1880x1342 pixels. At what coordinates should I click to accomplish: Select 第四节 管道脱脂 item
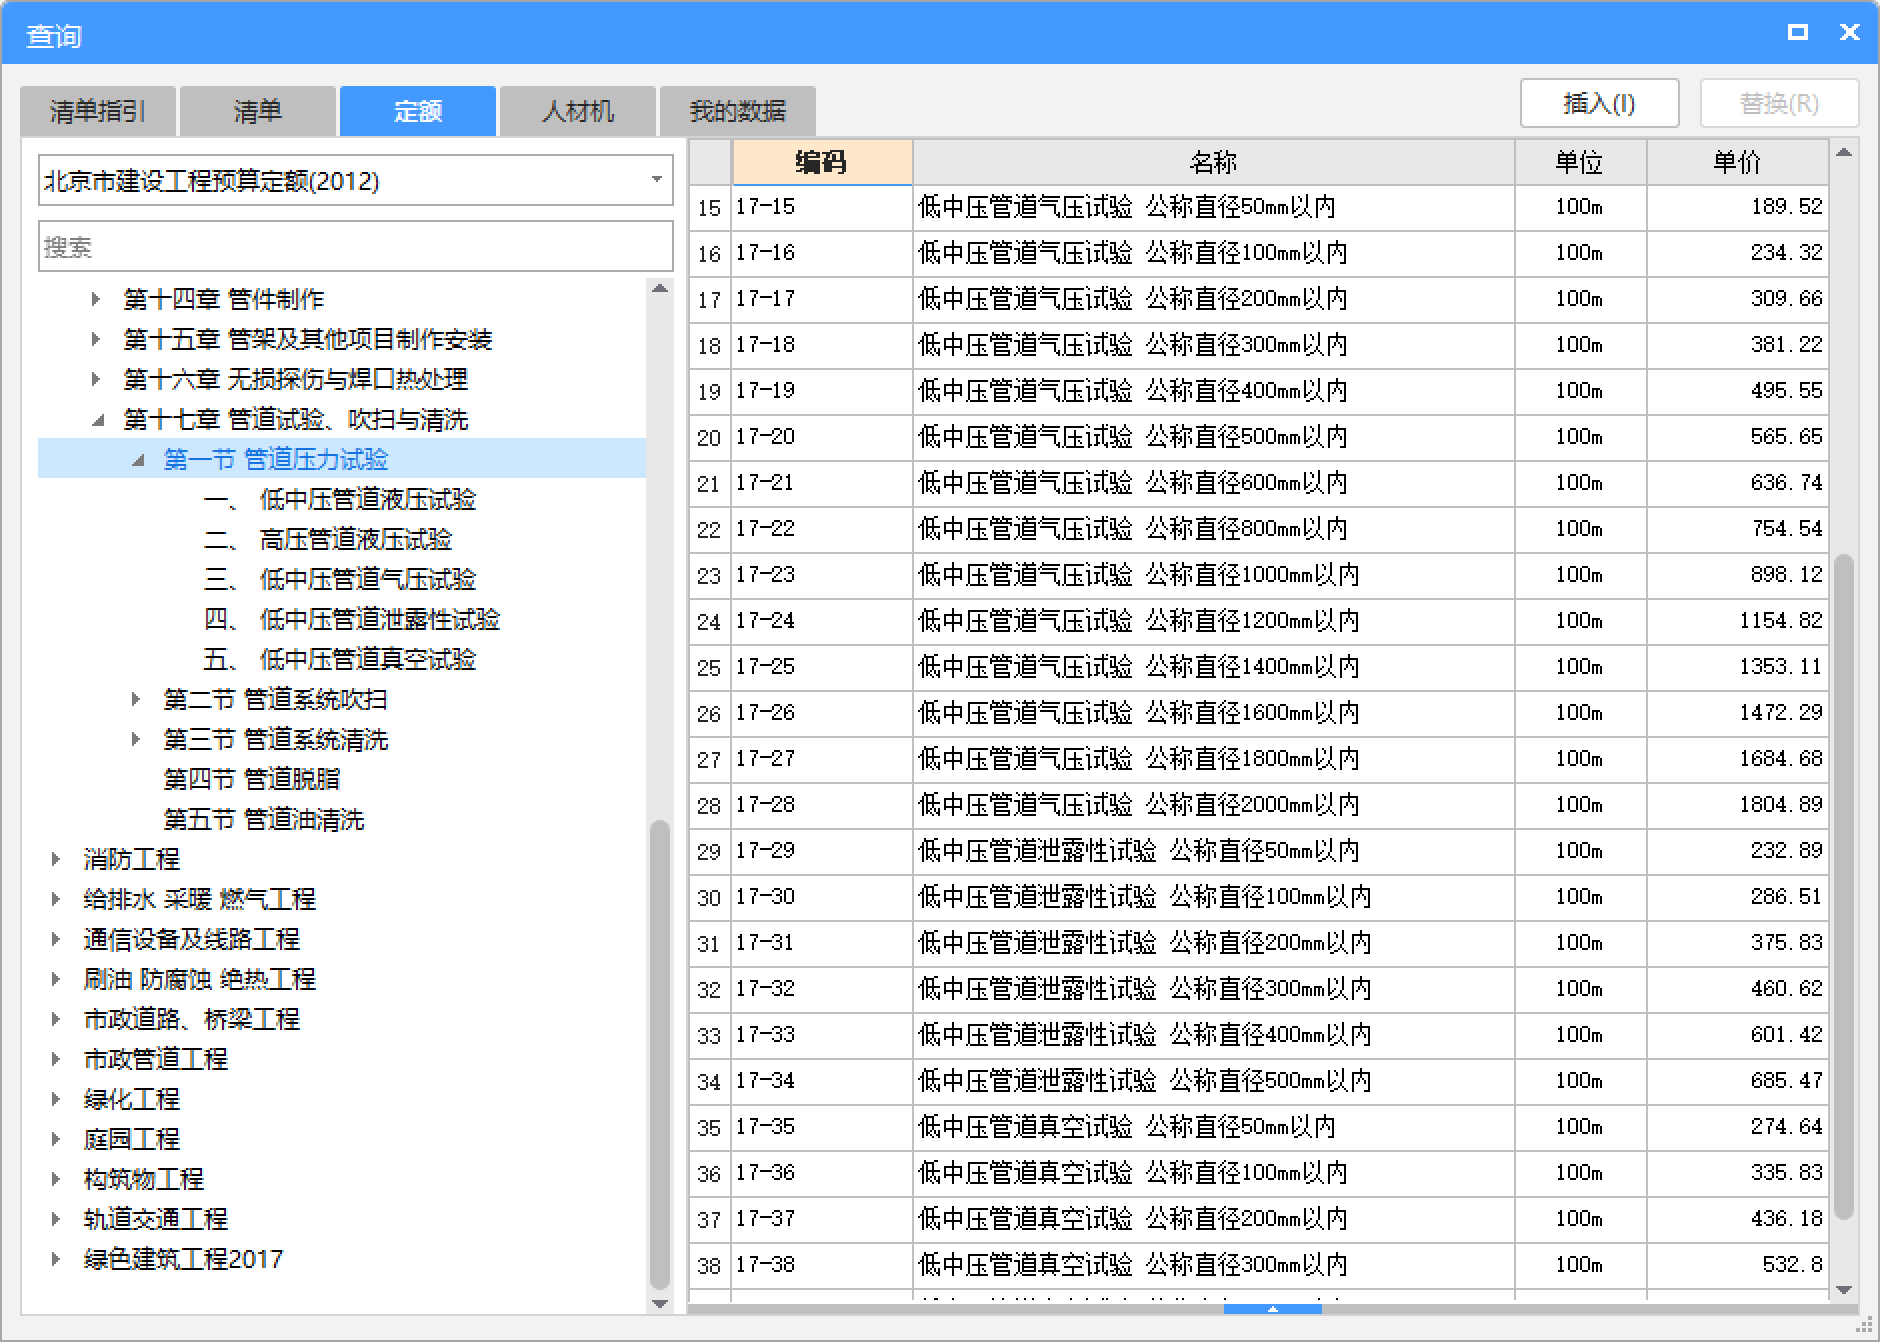coord(252,779)
